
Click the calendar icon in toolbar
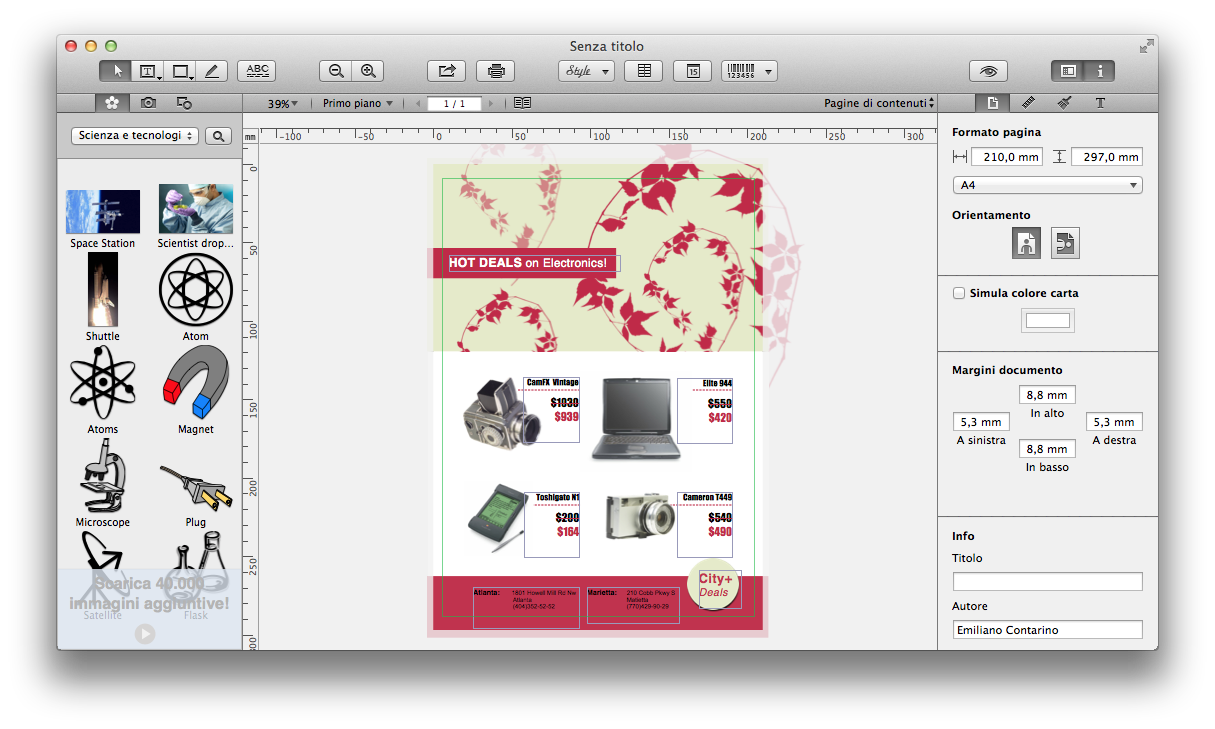(x=692, y=71)
